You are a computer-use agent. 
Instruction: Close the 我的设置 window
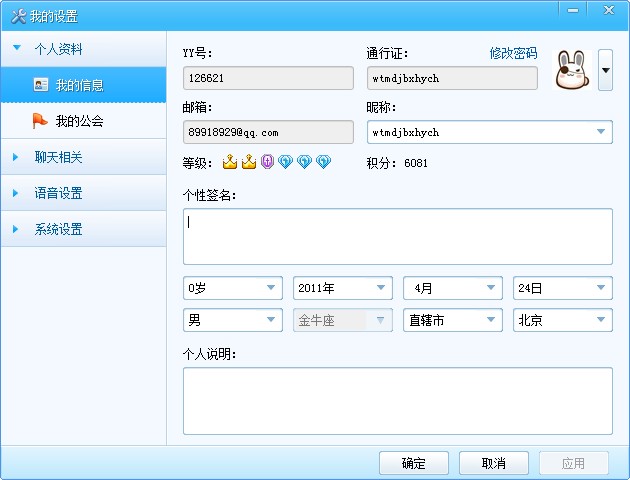point(609,10)
